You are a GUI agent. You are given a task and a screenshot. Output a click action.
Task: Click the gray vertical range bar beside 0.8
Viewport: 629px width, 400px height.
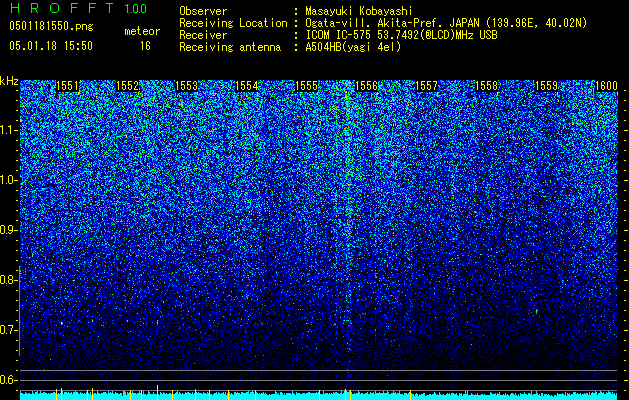19,311
